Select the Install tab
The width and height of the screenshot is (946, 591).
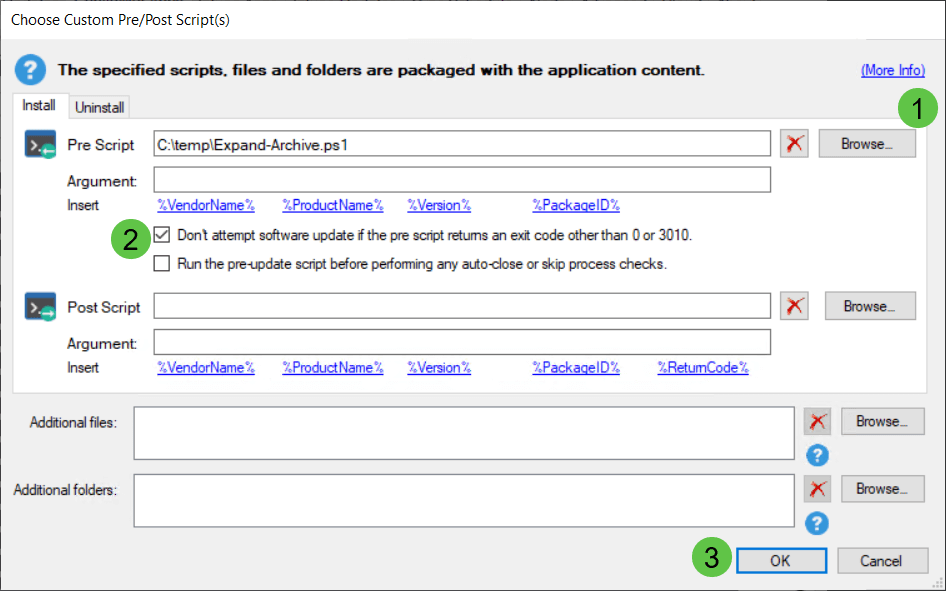tap(39, 106)
